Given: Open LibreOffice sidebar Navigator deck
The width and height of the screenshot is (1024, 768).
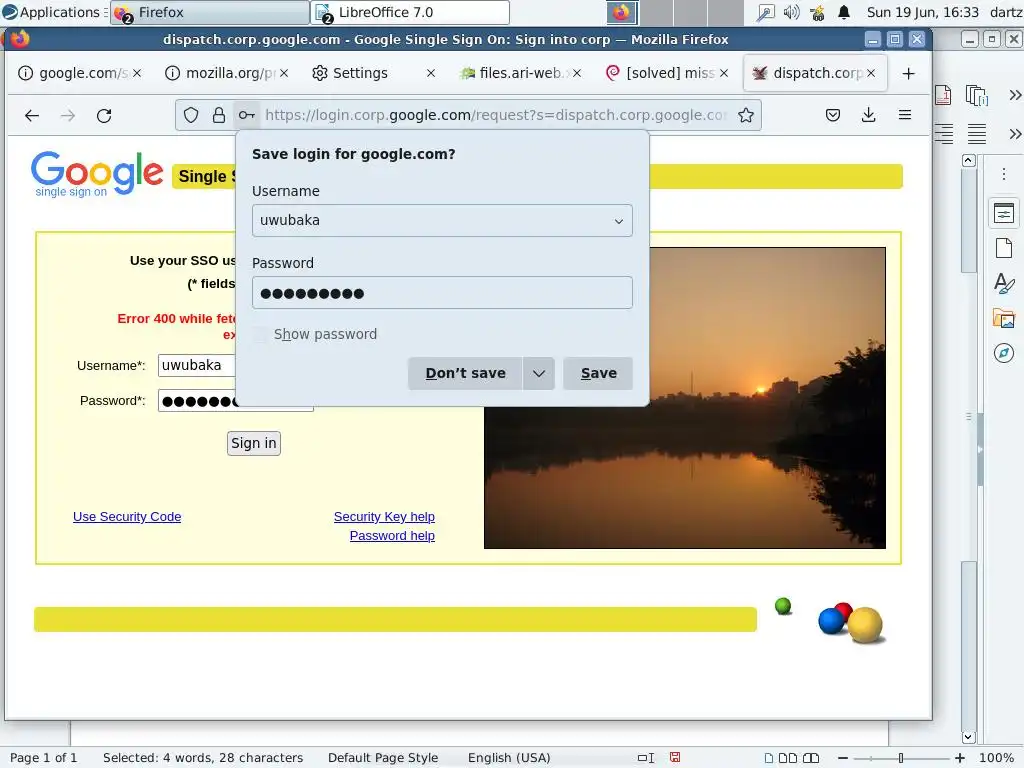Looking at the screenshot, I should click(1004, 353).
